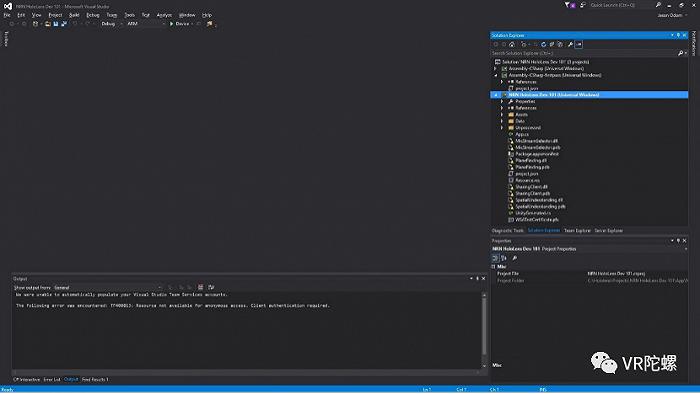Image resolution: width=700 pixels, height=394 pixels.
Task: Open the Analyze menu
Action: click(x=164, y=15)
